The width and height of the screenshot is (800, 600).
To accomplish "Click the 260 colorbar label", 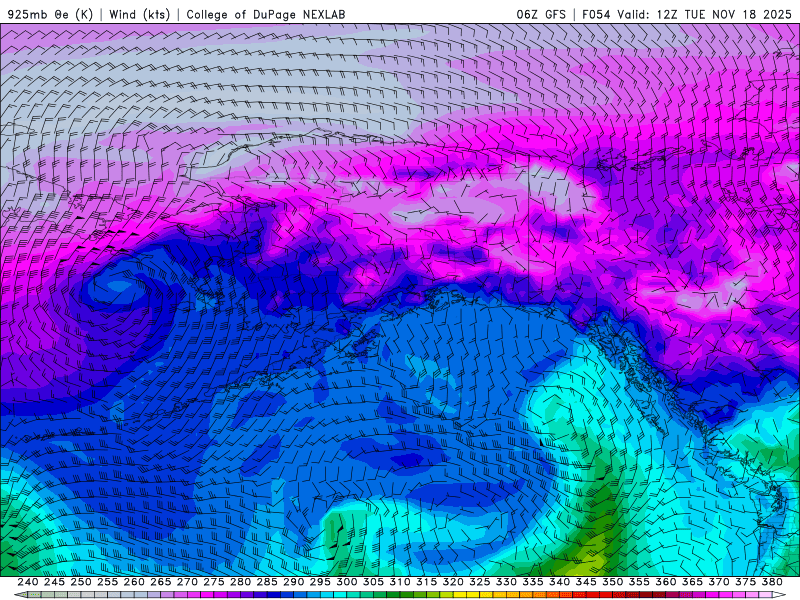I will pyautogui.click(x=134, y=582).
